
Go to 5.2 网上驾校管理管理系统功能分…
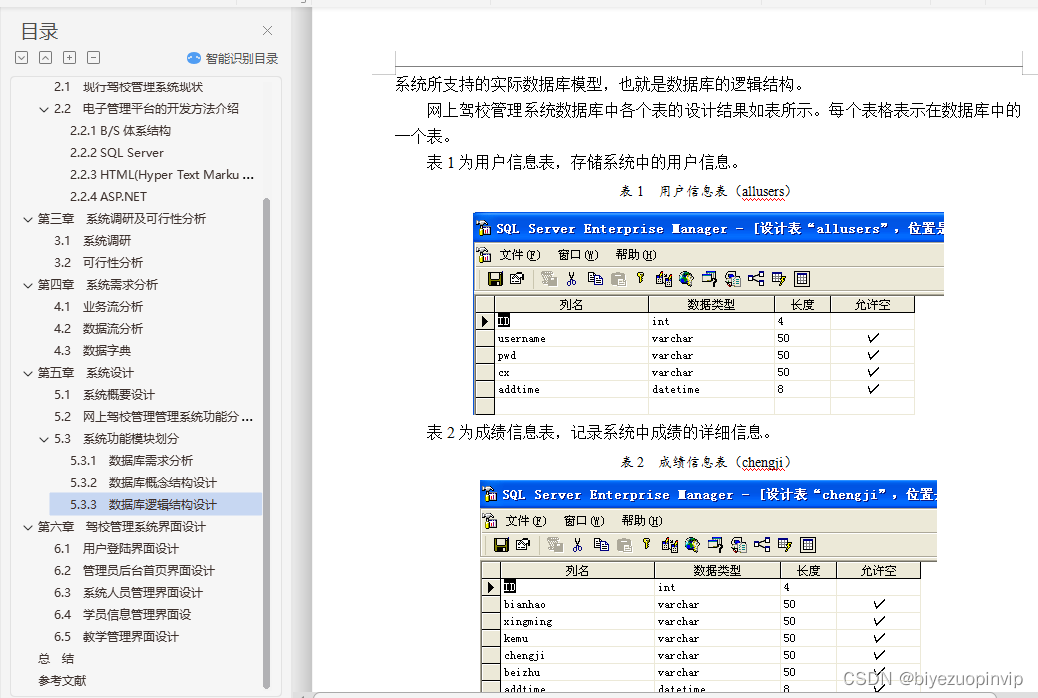point(154,417)
